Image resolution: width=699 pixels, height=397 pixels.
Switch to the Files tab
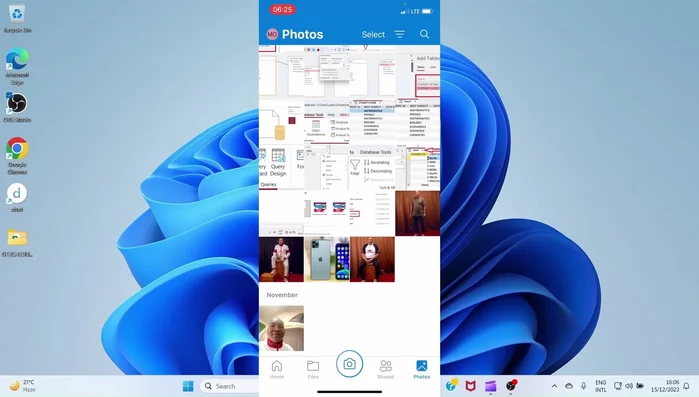coord(313,369)
